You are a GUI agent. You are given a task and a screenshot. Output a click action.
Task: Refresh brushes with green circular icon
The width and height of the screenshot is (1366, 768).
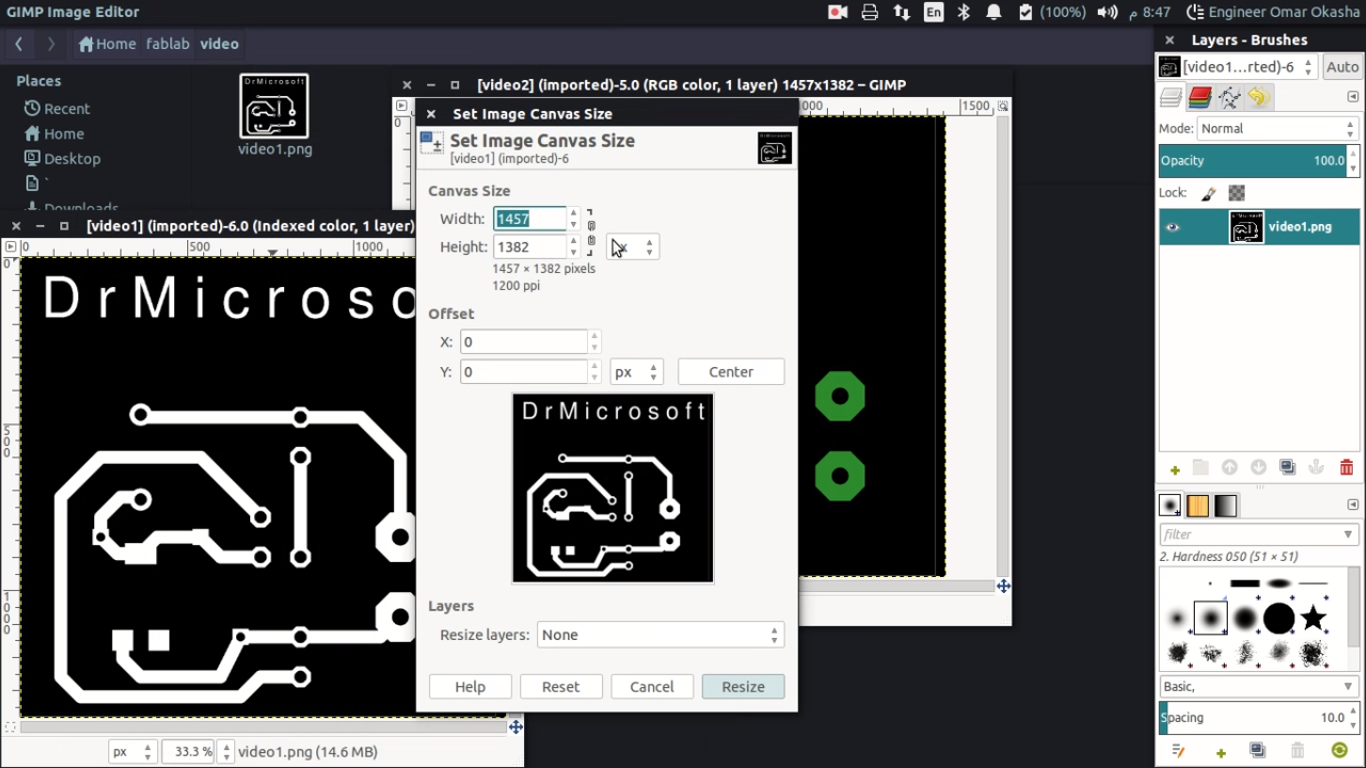point(1340,751)
